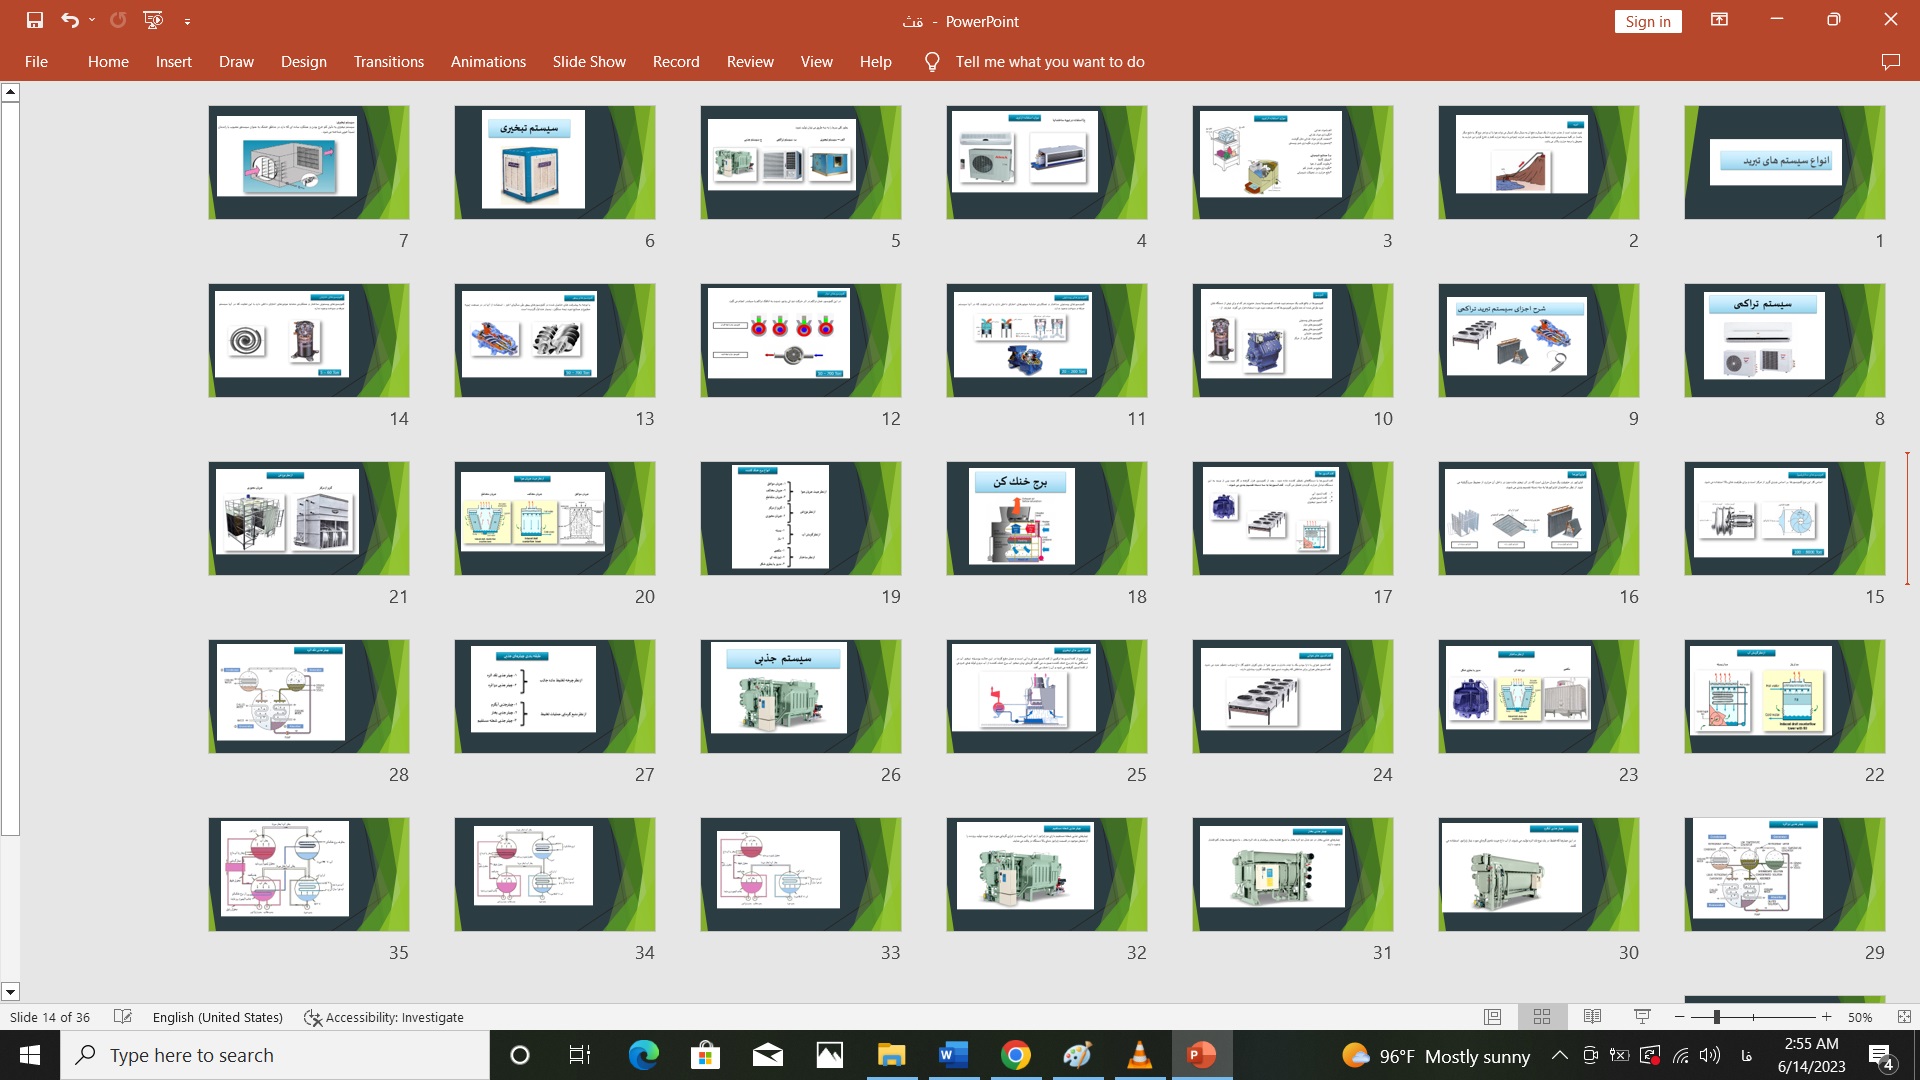Open Google Chrome from taskbar
Image resolution: width=1920 pixels, height=1080 pixels.
(x=1015, y=1055)
